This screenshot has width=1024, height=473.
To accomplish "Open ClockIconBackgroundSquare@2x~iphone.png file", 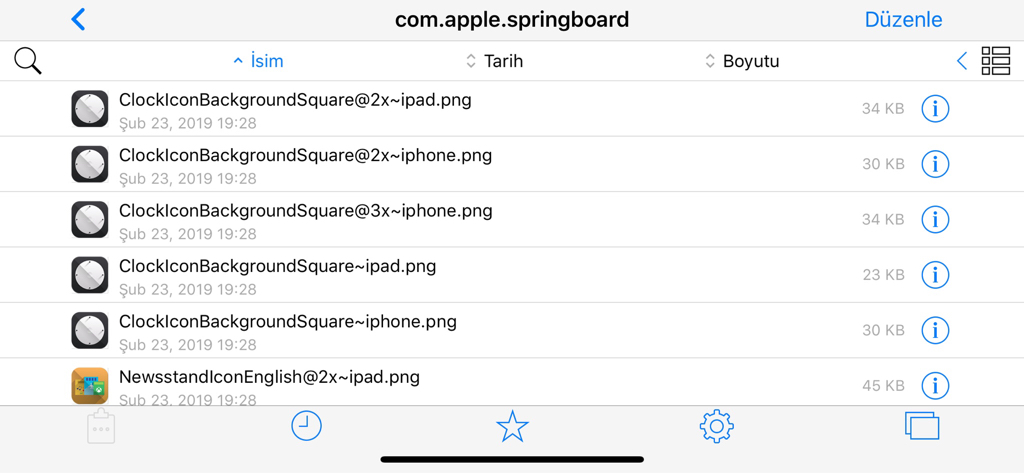I will coord(305,156).
